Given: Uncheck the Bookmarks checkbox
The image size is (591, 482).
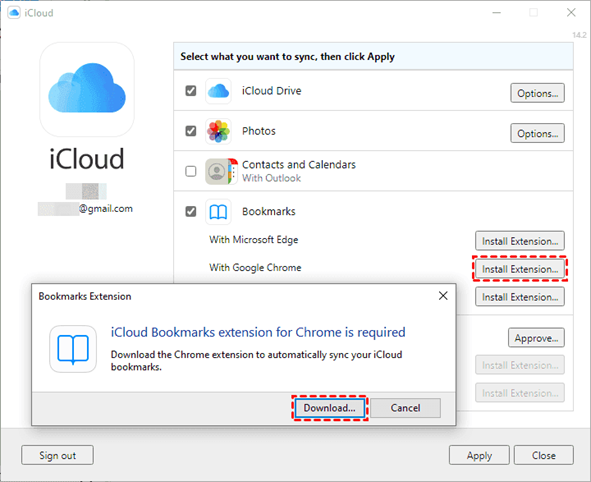Looking at the screenshot, I should click(x=191, y=212).
